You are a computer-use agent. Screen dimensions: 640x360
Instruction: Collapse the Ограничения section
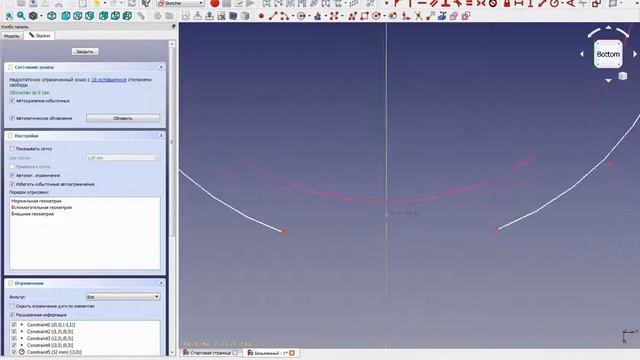click(x=161, y=283)
